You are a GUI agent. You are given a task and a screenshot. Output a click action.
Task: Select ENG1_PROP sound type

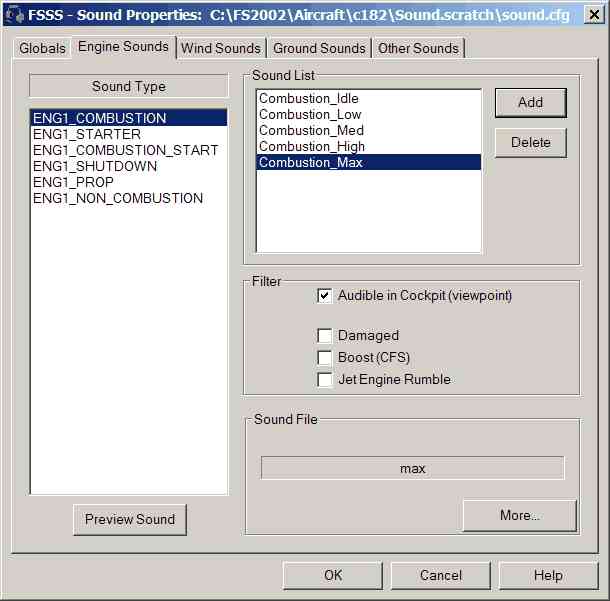tap(129, 182)
